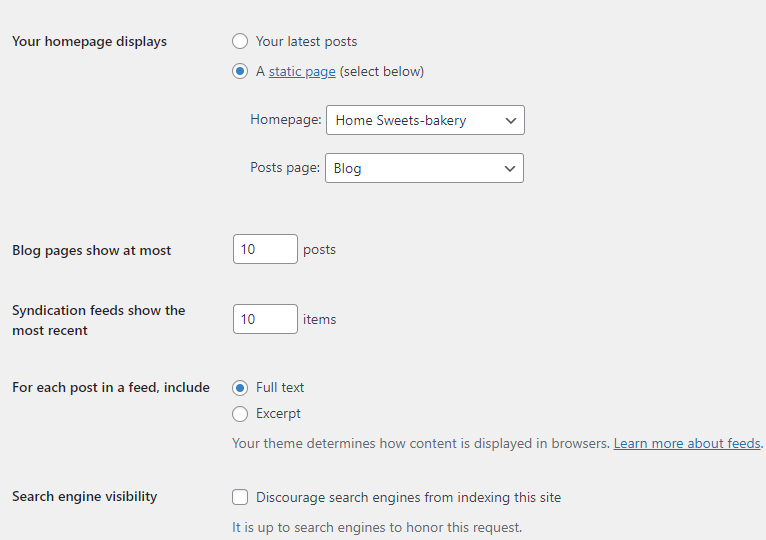
Task: Expand the Posts page dropdown showing Blog
Action: tap(424, 168)
